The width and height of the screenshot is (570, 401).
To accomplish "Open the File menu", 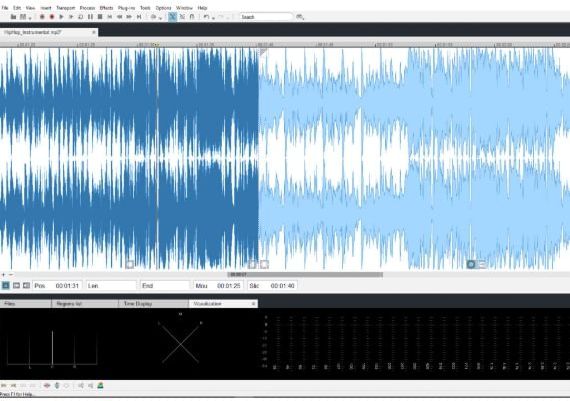I will pyautogui.click(x=5, y=8).
